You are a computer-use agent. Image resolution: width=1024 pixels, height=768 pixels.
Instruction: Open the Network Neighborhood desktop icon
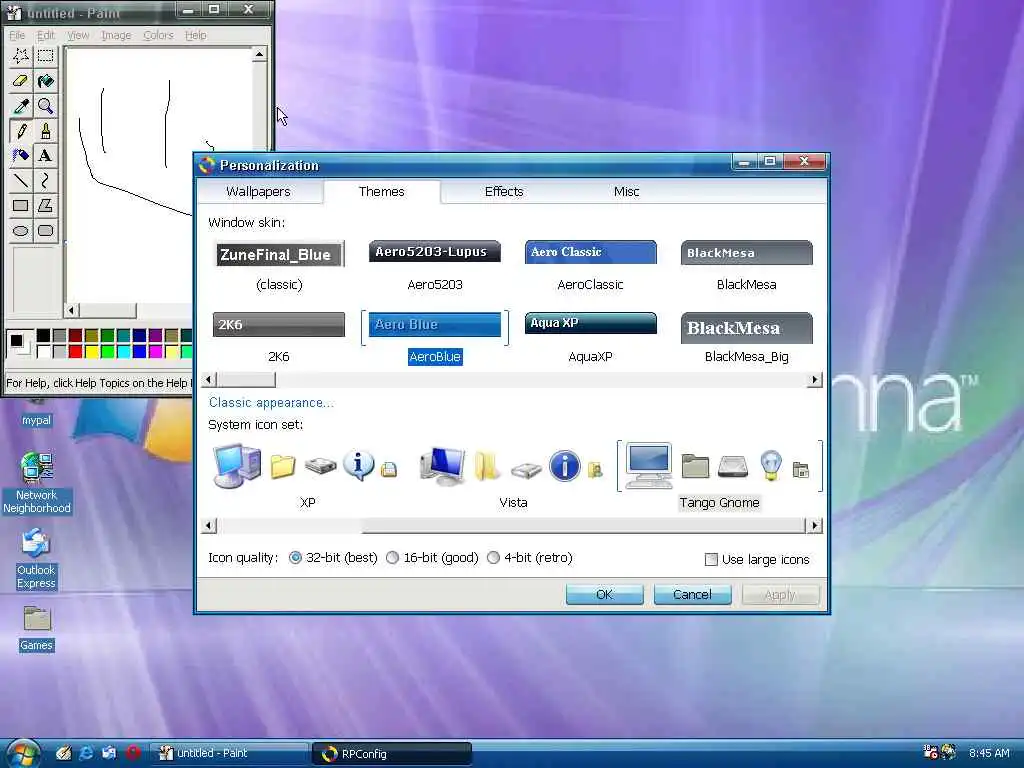click(37, 483)
